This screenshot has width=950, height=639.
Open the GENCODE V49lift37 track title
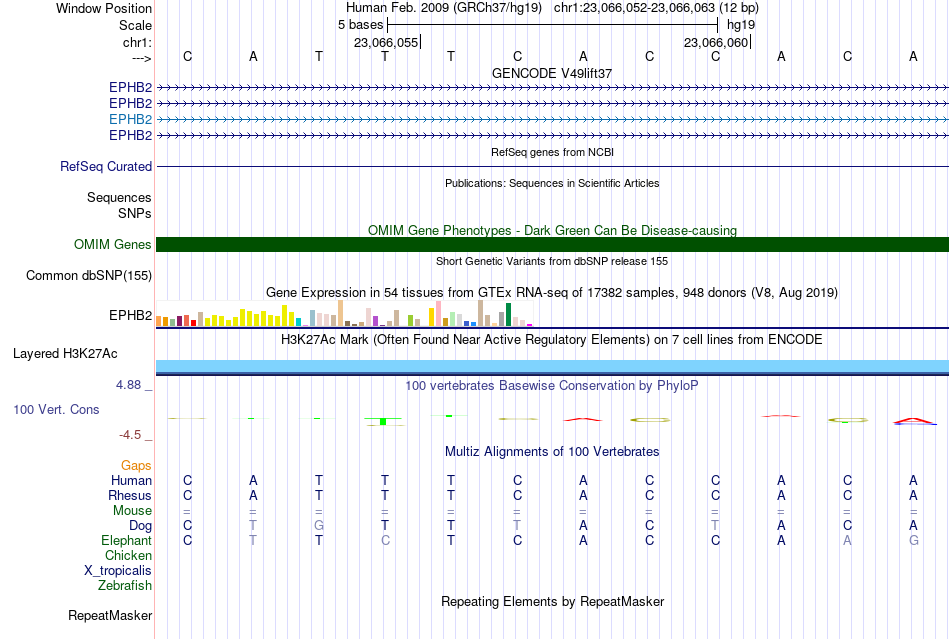(x=552, y=73)
